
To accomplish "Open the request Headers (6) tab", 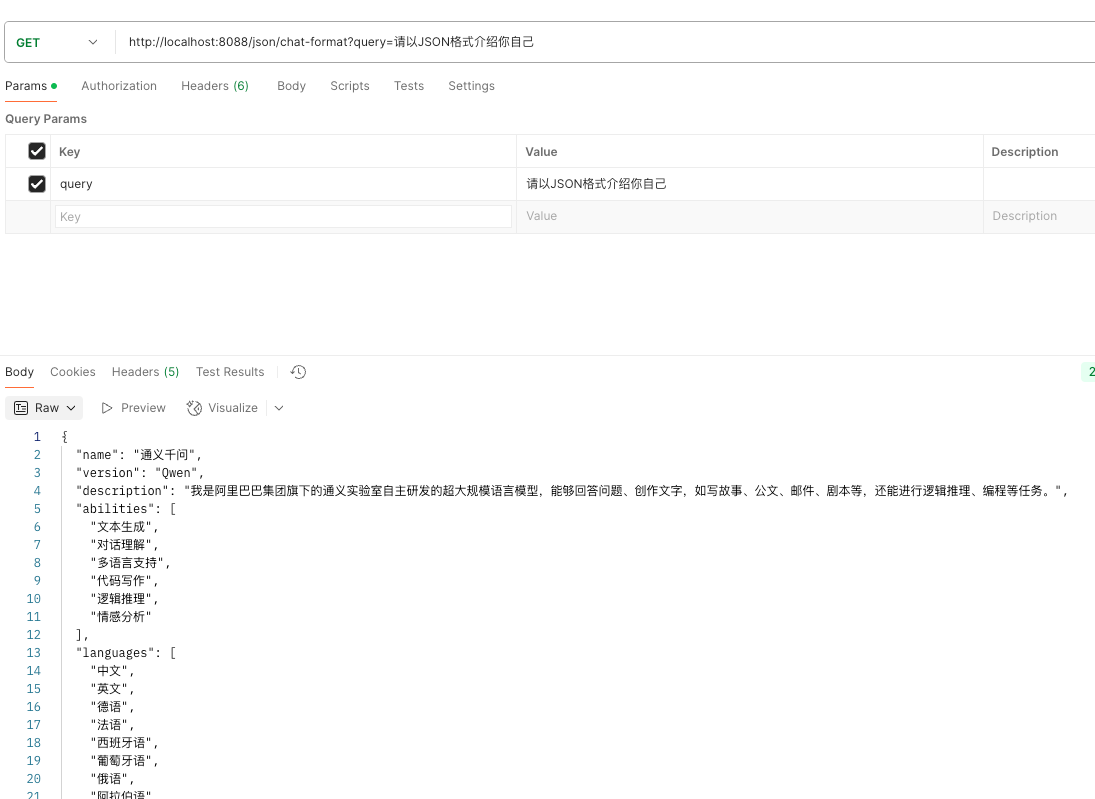I will pyautogui.click(x=215, y=86).
